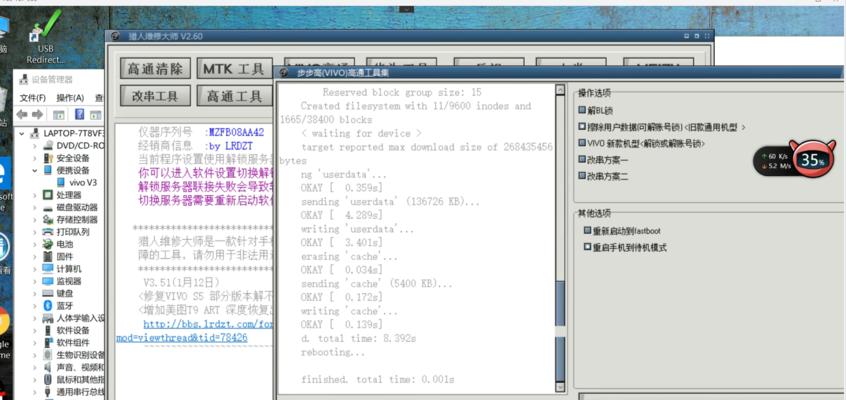Click the blue help icon in Device Manager toolbar

tap(79, 114)
